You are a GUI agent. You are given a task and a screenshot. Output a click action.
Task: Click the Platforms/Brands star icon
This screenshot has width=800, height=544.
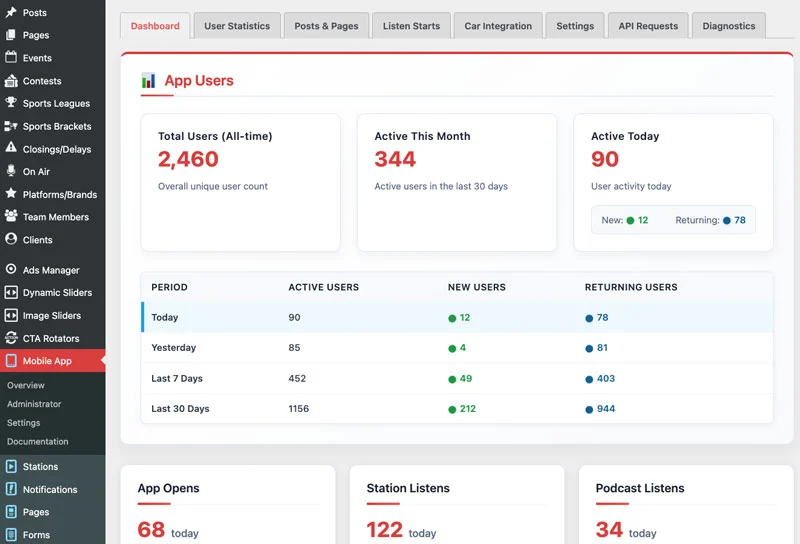click(11, 193)
